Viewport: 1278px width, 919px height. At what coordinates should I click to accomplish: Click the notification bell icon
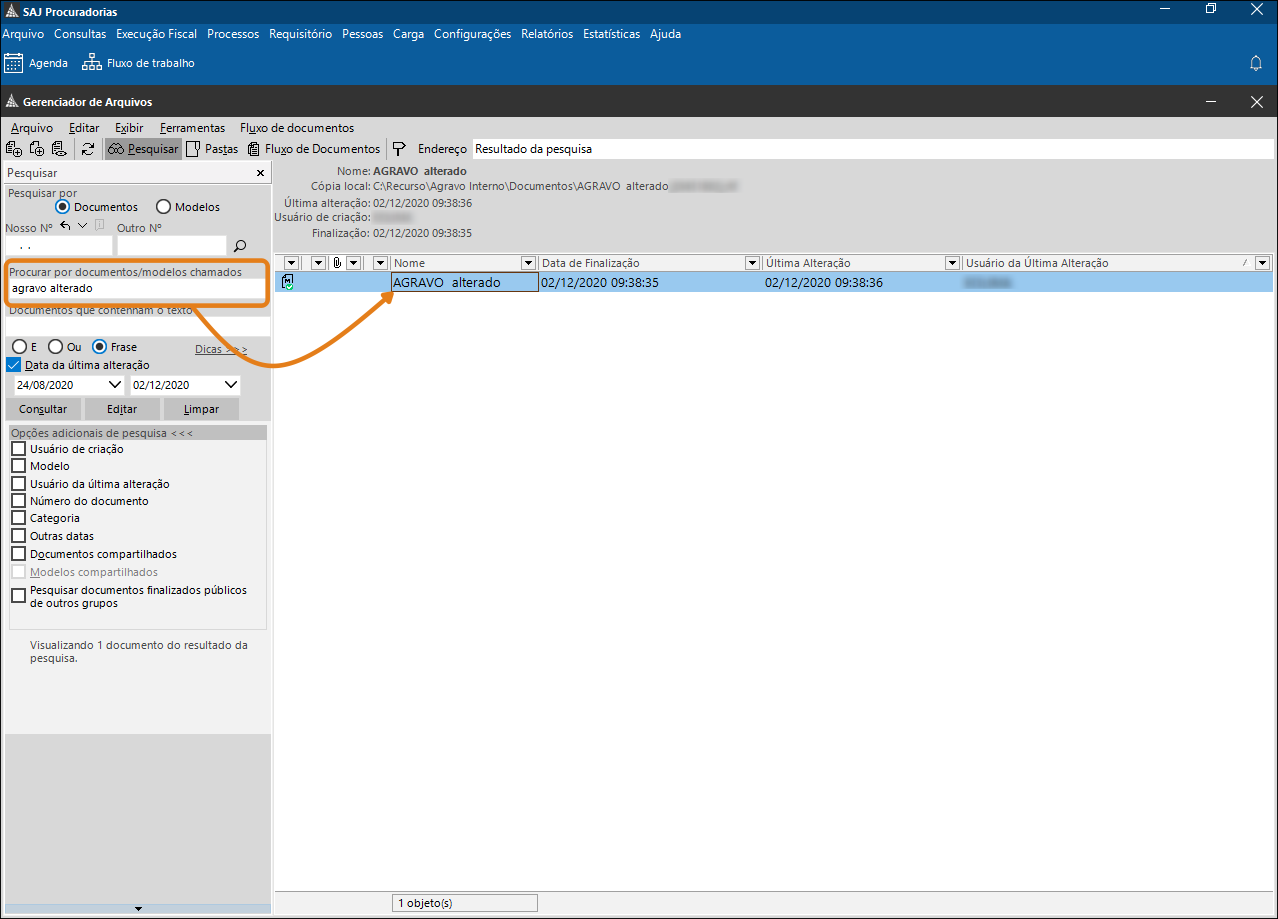tap(1256, 63)
